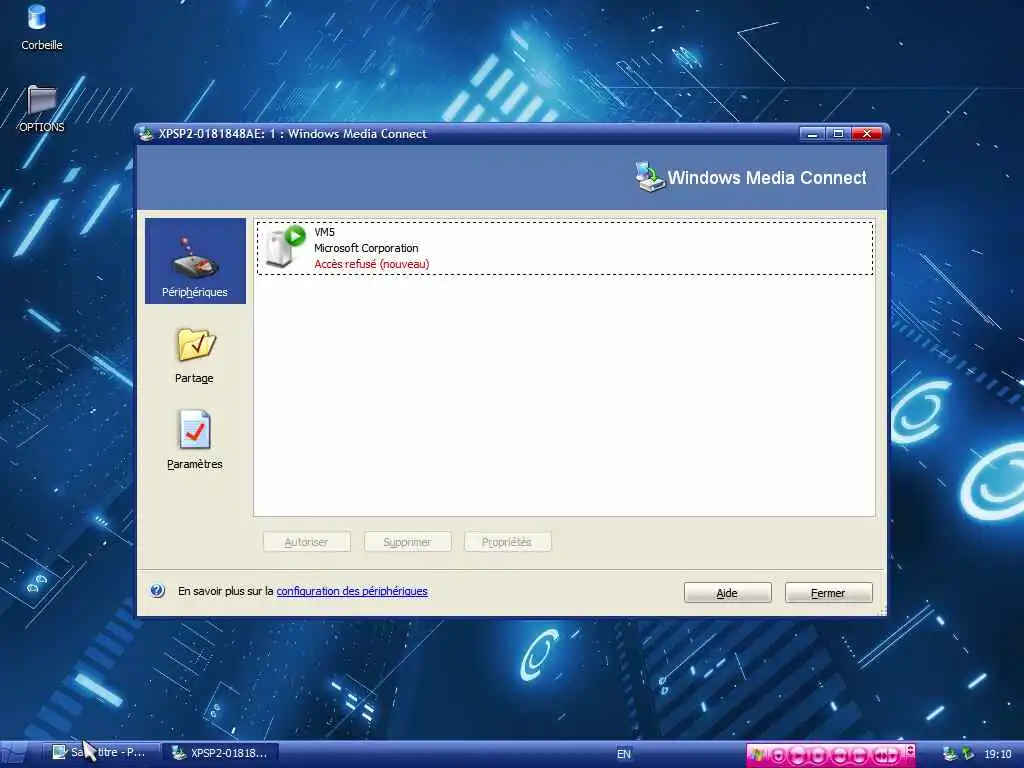Click next track in Media Player toolbar
Viewport: 1024px width, 768px height.
tap(859, 755)
